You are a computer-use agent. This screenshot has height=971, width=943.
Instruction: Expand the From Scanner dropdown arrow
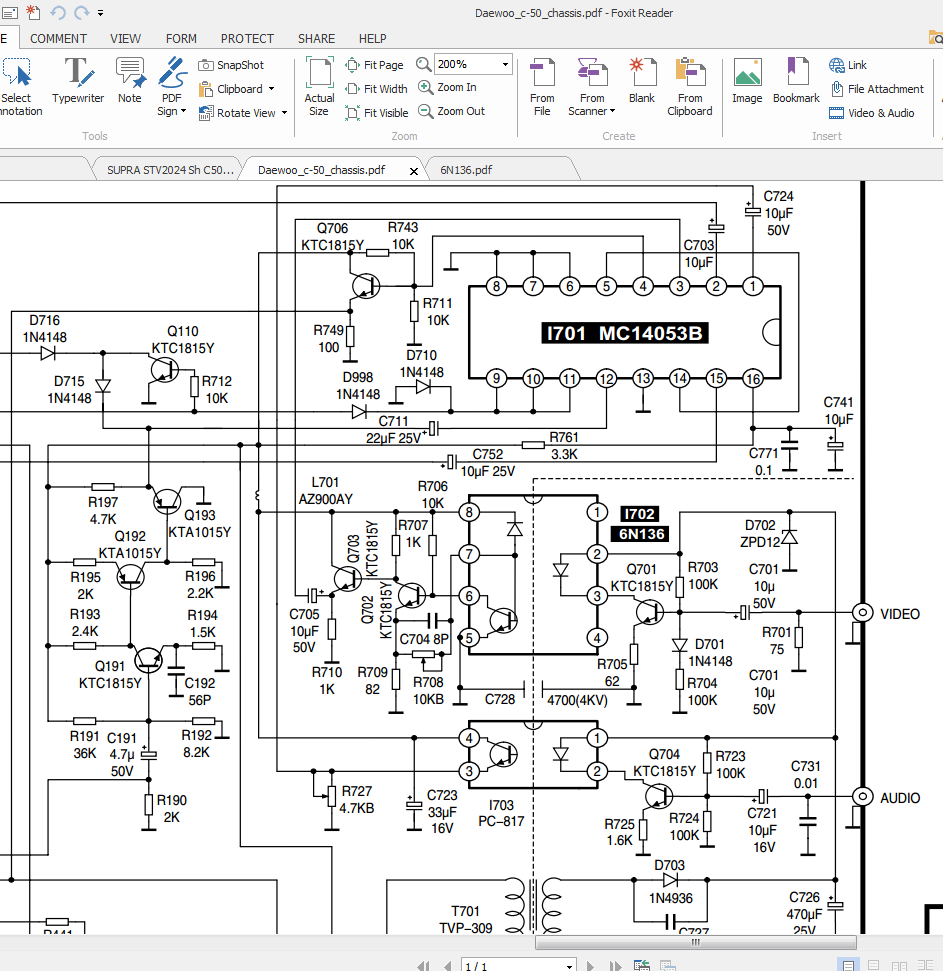pyautogui.click(x=612, y=111)
